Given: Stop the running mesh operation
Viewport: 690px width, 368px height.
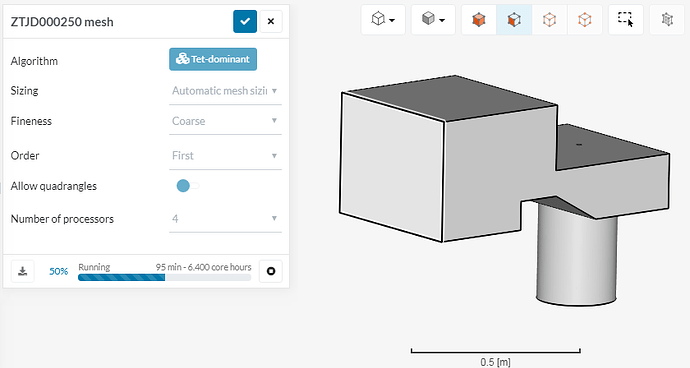Looking at the screenshot, I should [x=271, y=271].
